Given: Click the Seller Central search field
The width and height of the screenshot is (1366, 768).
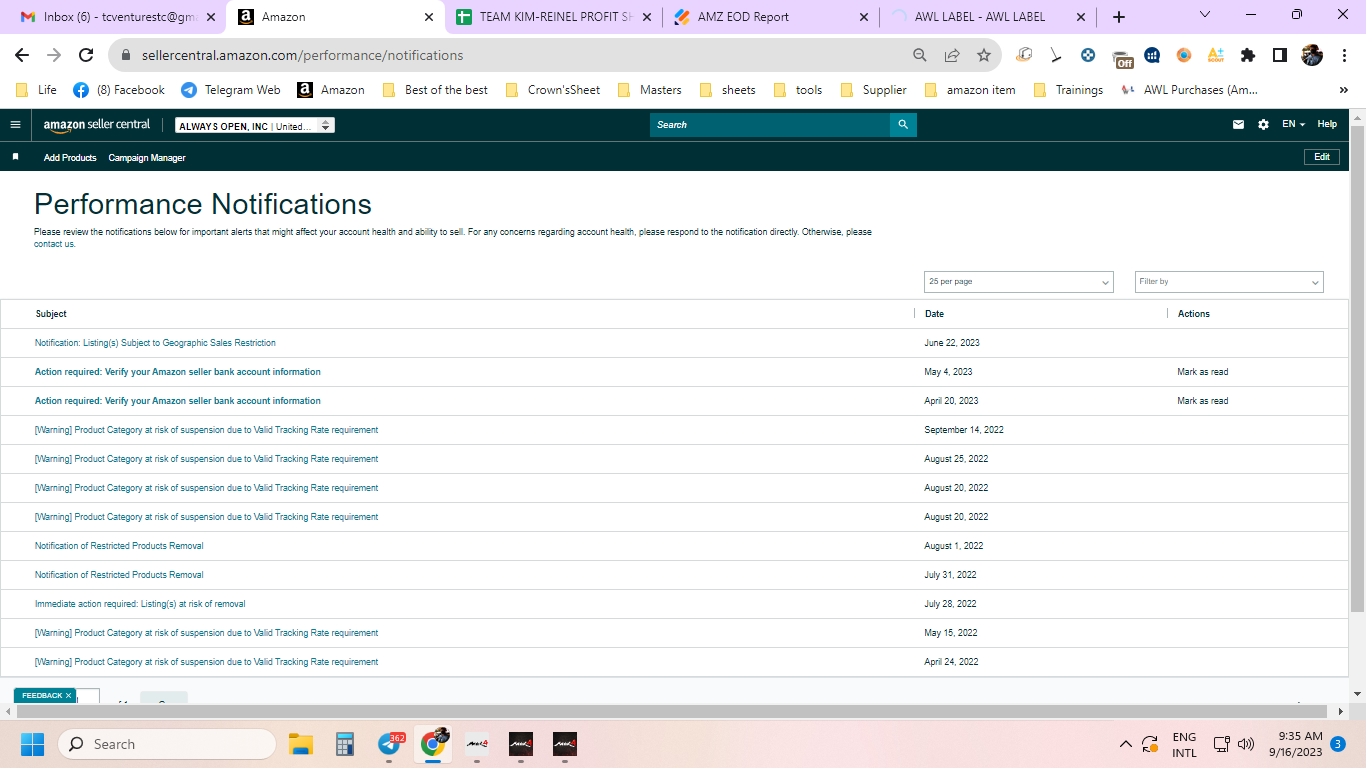Looking at the screenshot, I should [x=770, y=125].
